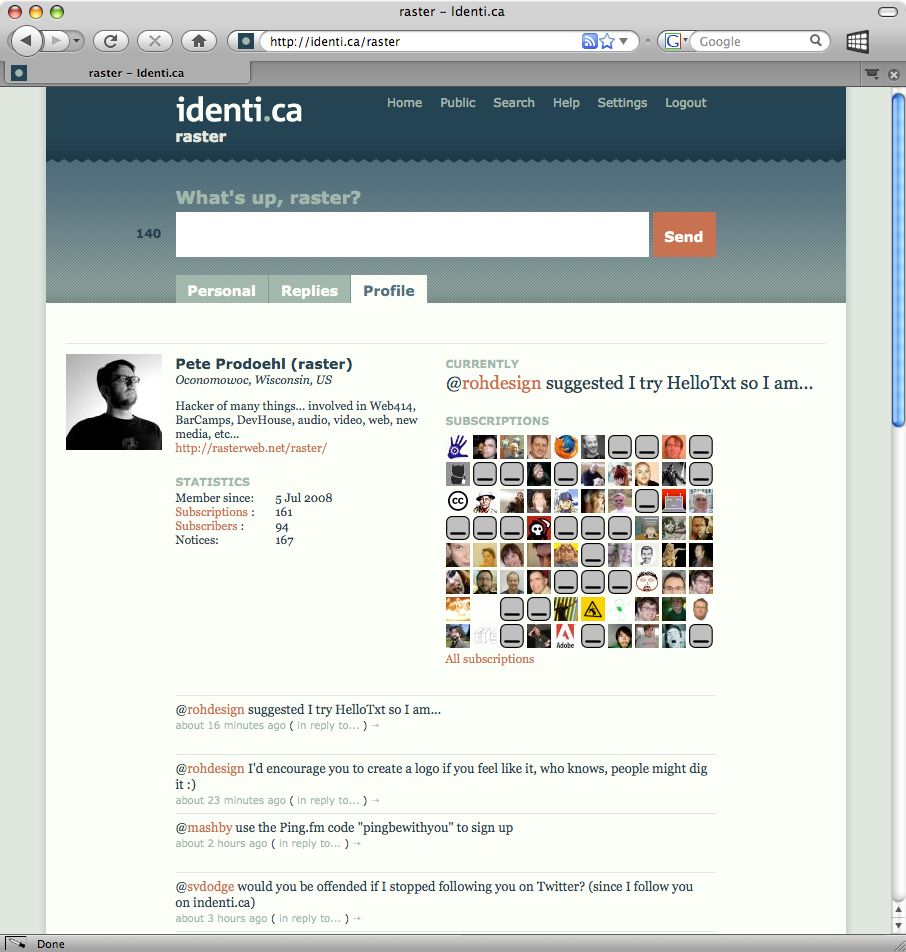Select the 'raster – Identi.ca' browser tab

[x=126, y=73]
